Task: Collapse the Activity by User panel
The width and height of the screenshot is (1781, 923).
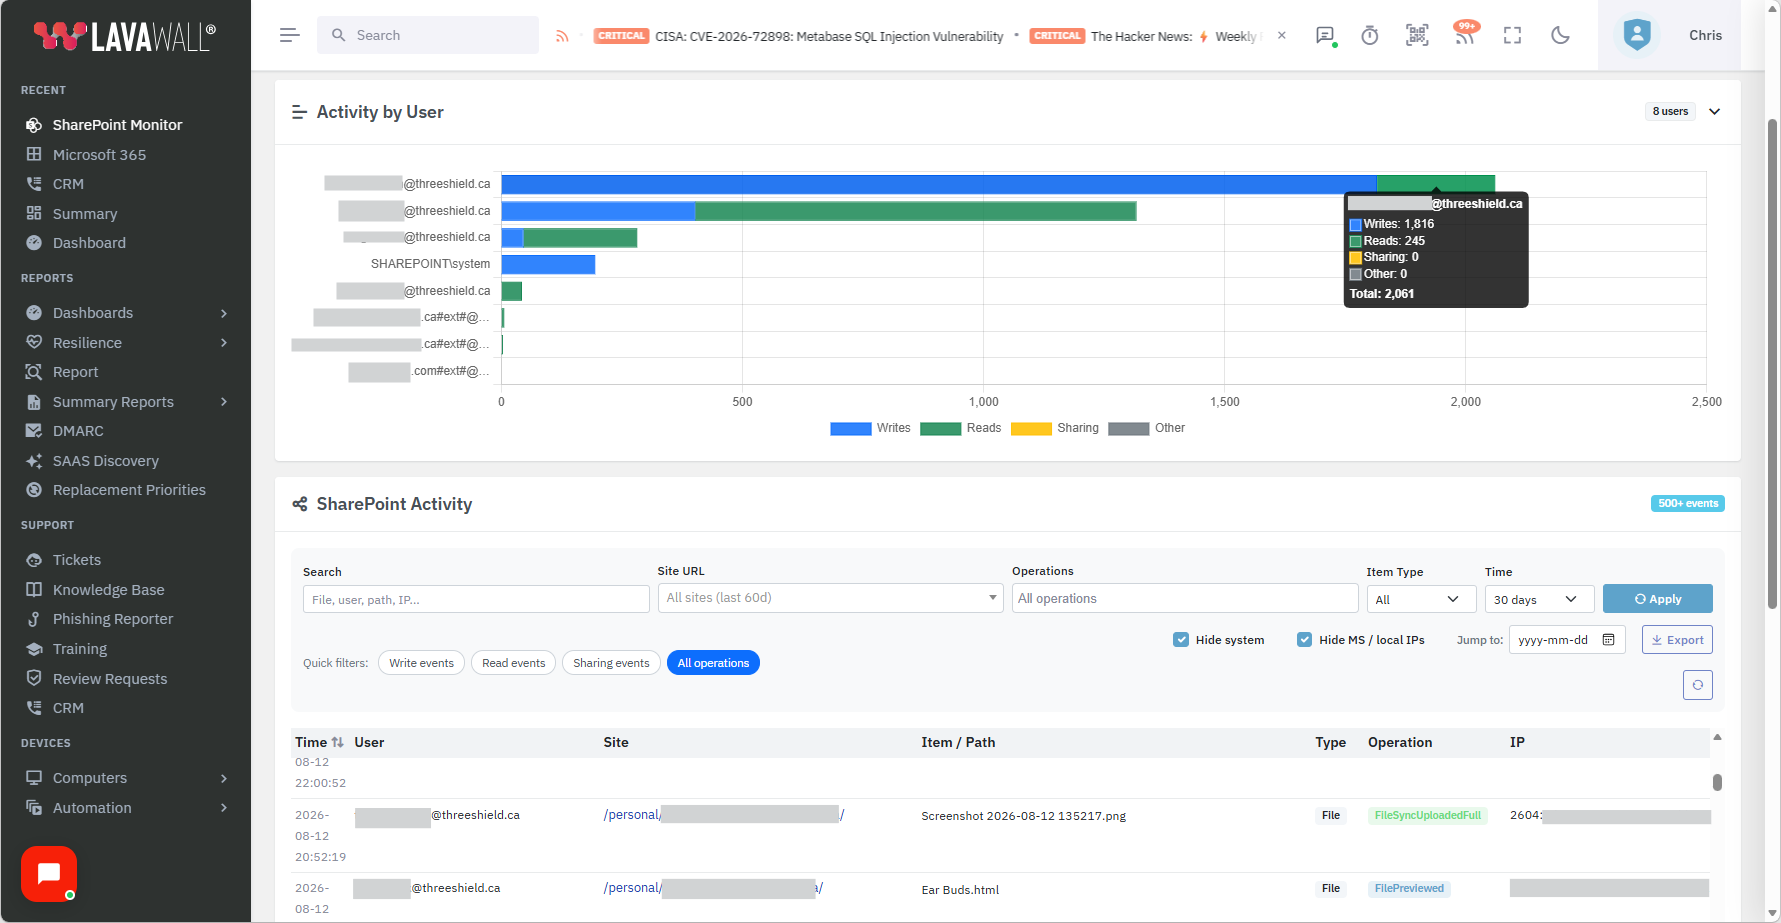Action: (x=1715, y=111)
